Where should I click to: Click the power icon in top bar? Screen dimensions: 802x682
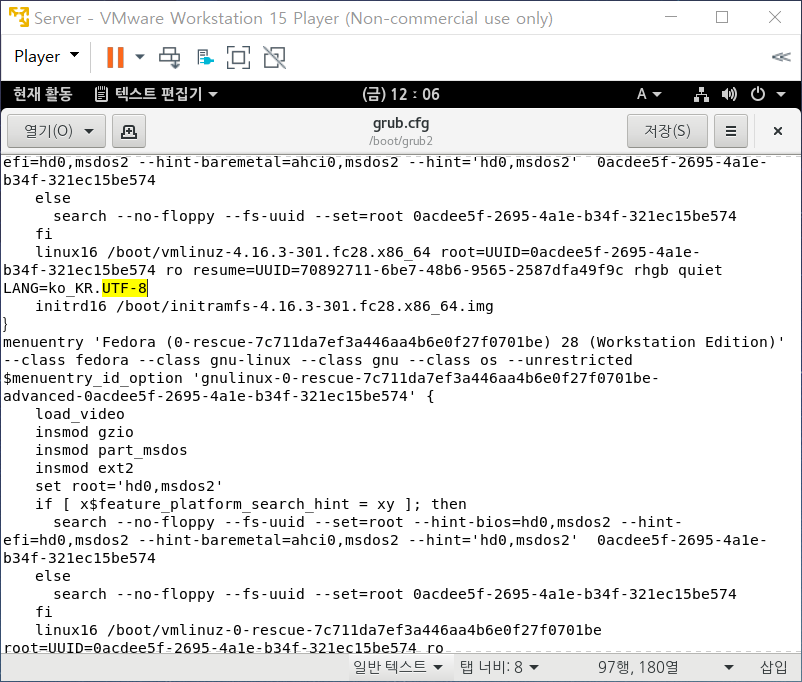click(758, 94)
